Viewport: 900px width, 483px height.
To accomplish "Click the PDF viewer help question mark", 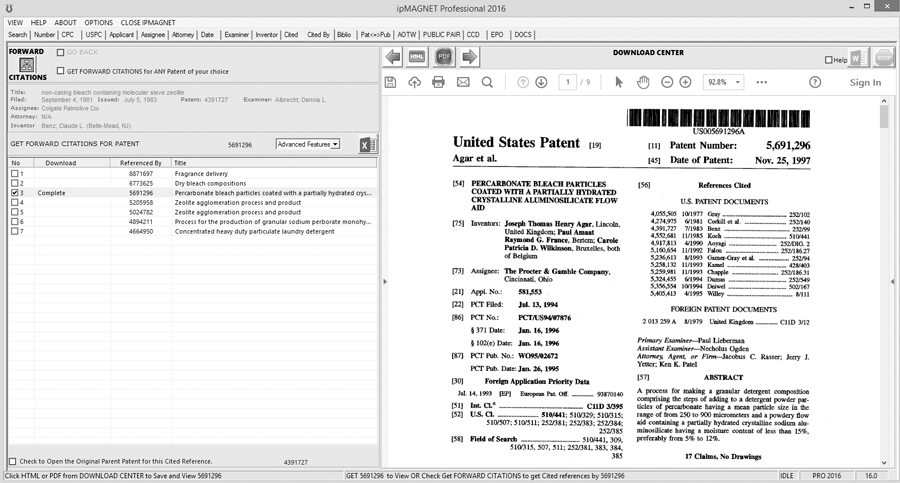I will coord(815,82).
